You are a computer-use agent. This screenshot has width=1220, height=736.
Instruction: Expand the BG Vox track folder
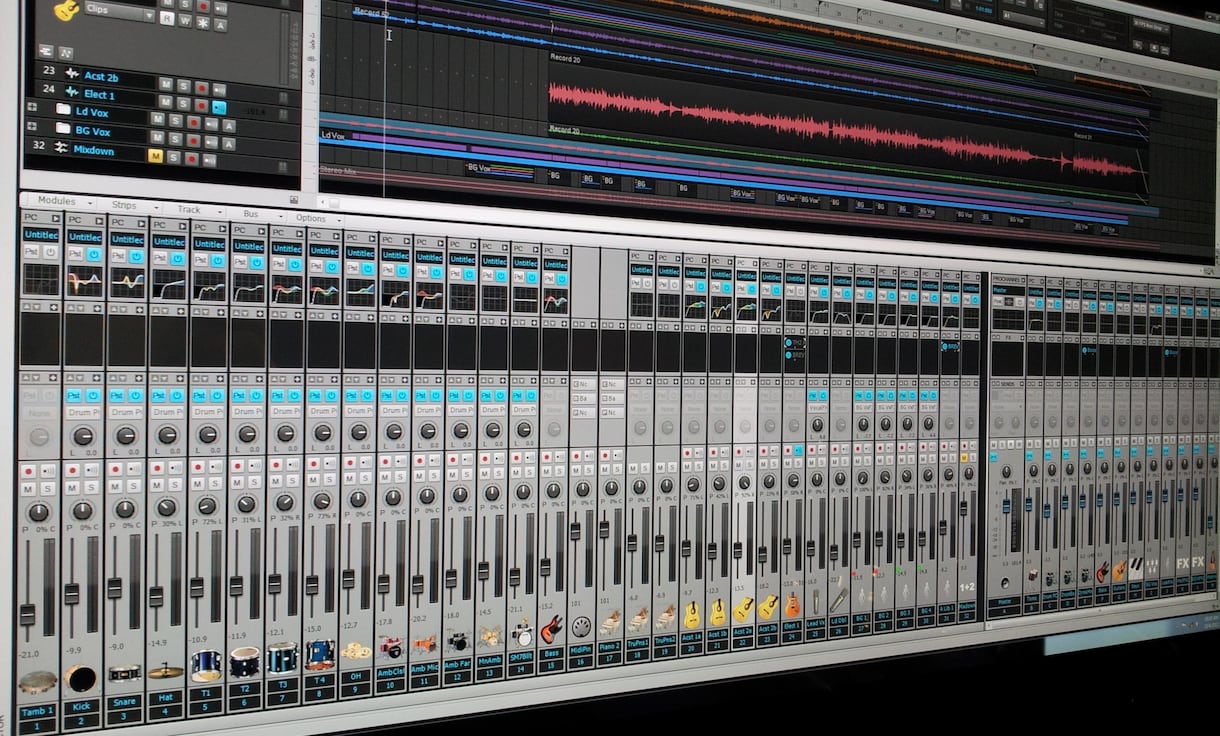click(x=31, y=127)
